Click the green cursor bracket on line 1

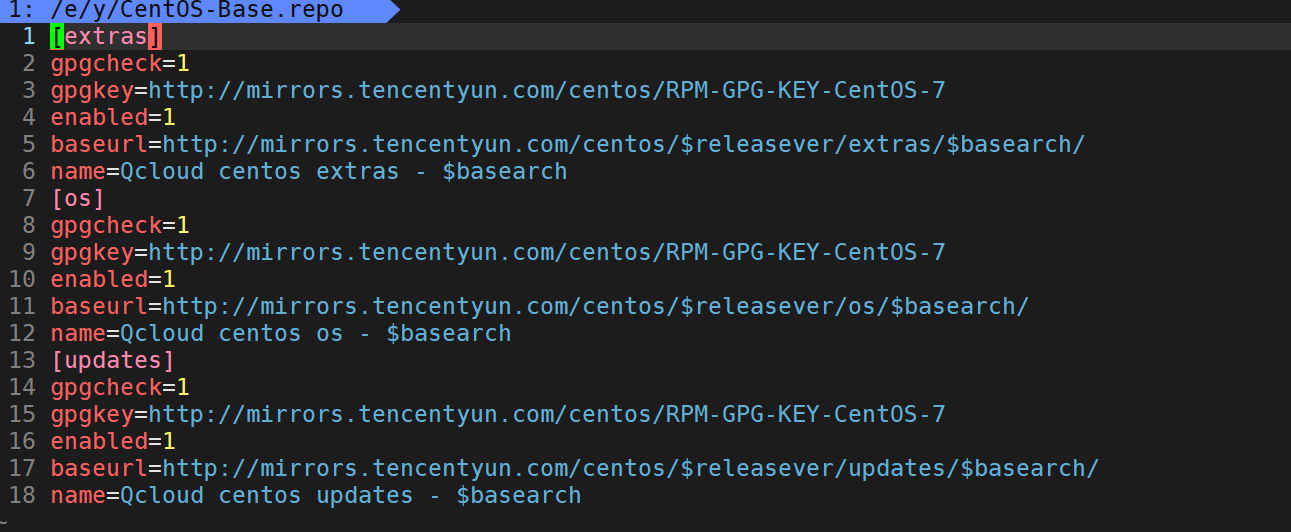point(57,37)
